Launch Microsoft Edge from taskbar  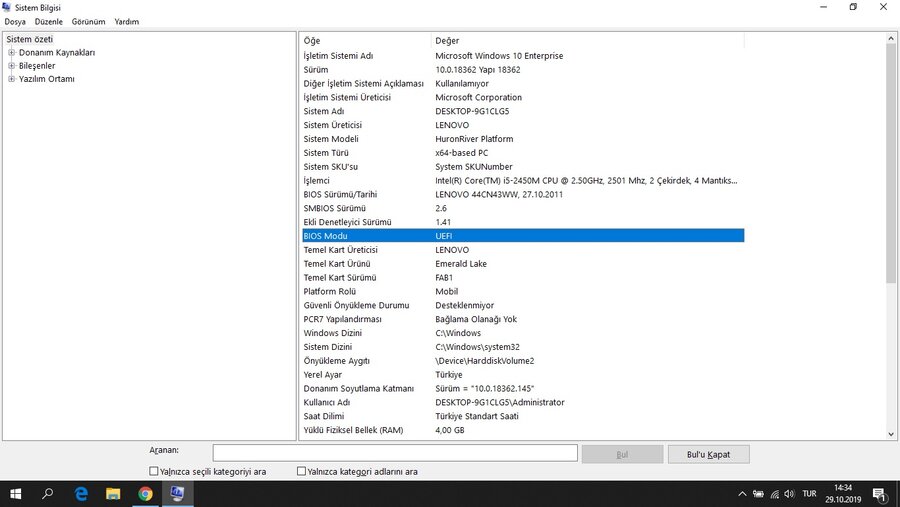(x=81, y=494)
